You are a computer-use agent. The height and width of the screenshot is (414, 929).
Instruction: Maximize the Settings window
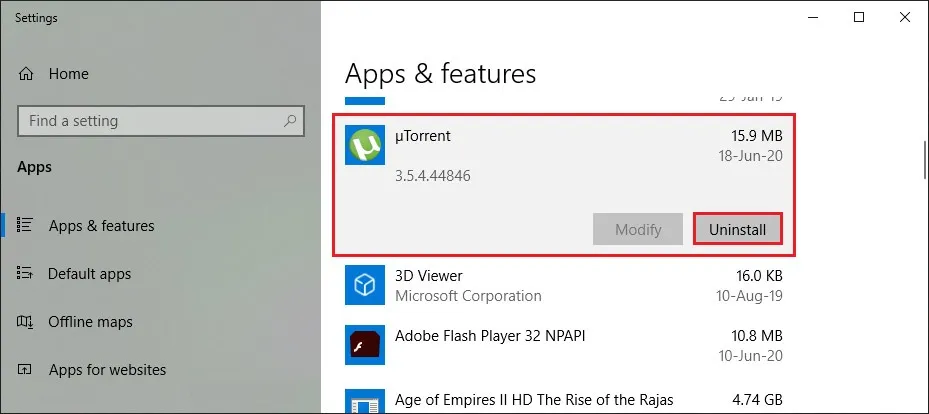point(859,17)
